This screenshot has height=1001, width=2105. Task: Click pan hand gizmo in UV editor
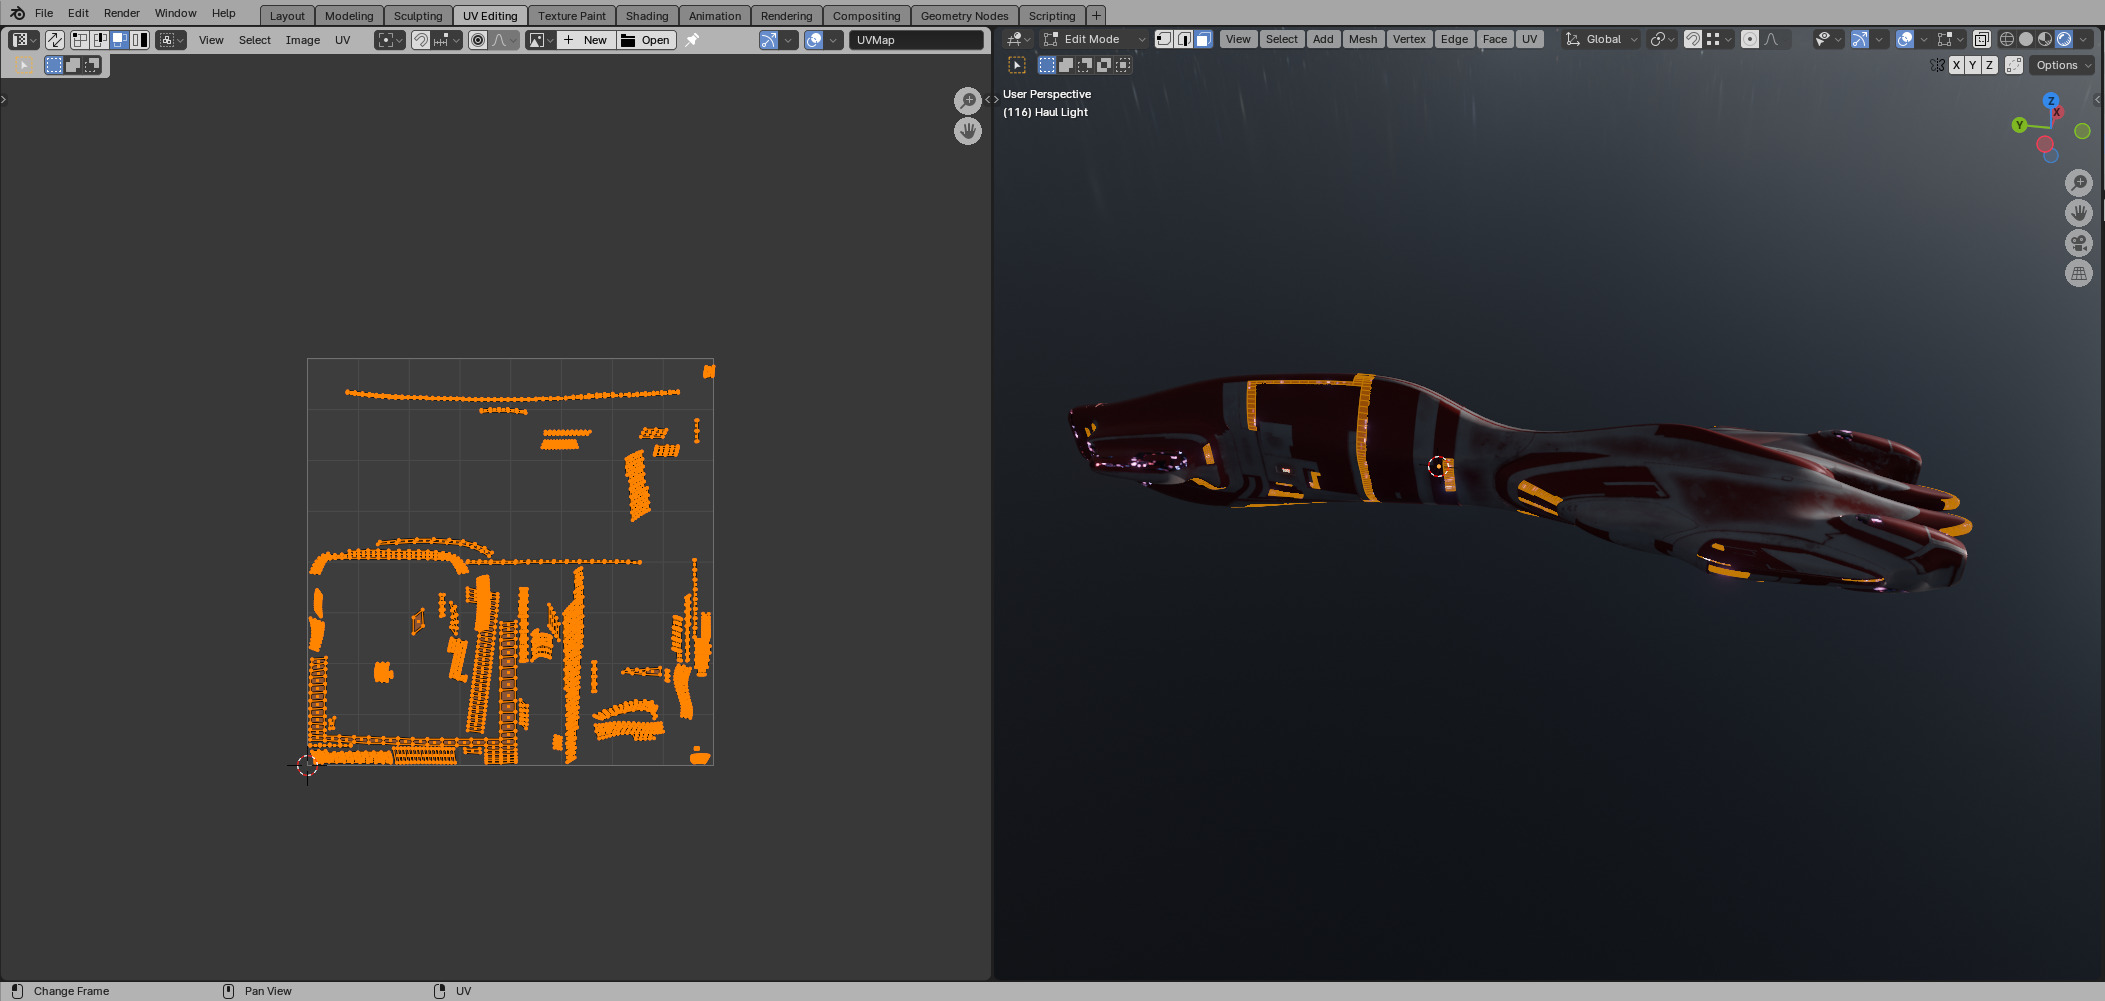(967, 131)
